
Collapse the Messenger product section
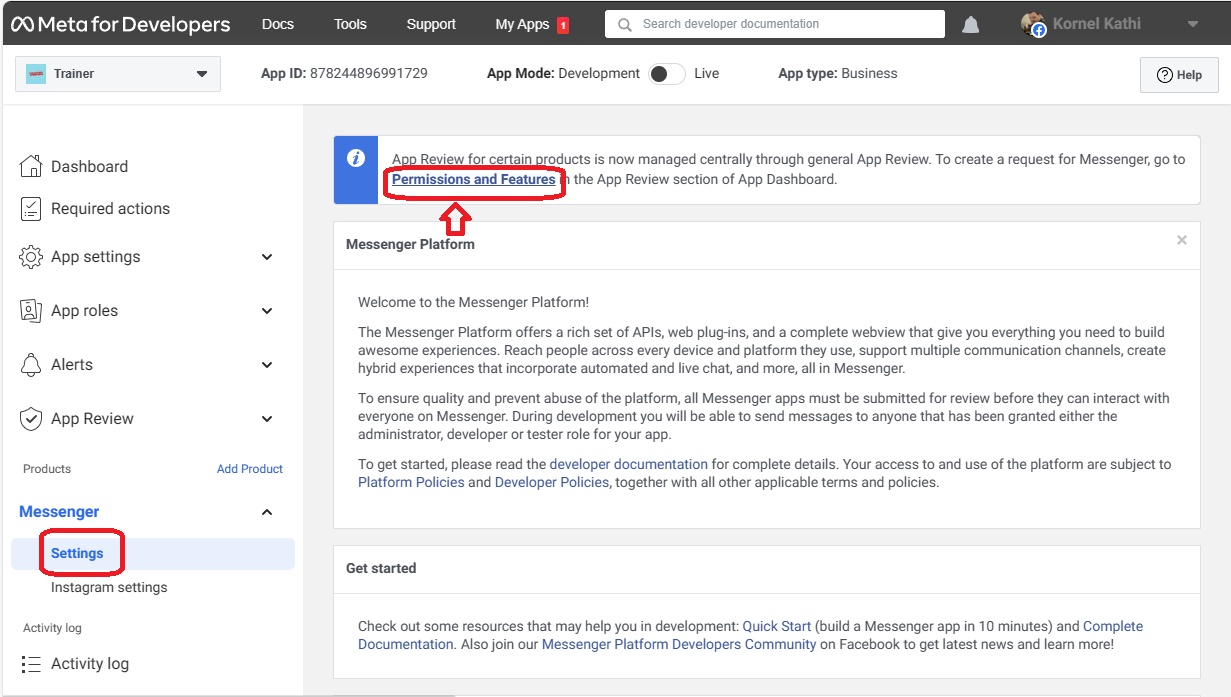coord(267,512)
